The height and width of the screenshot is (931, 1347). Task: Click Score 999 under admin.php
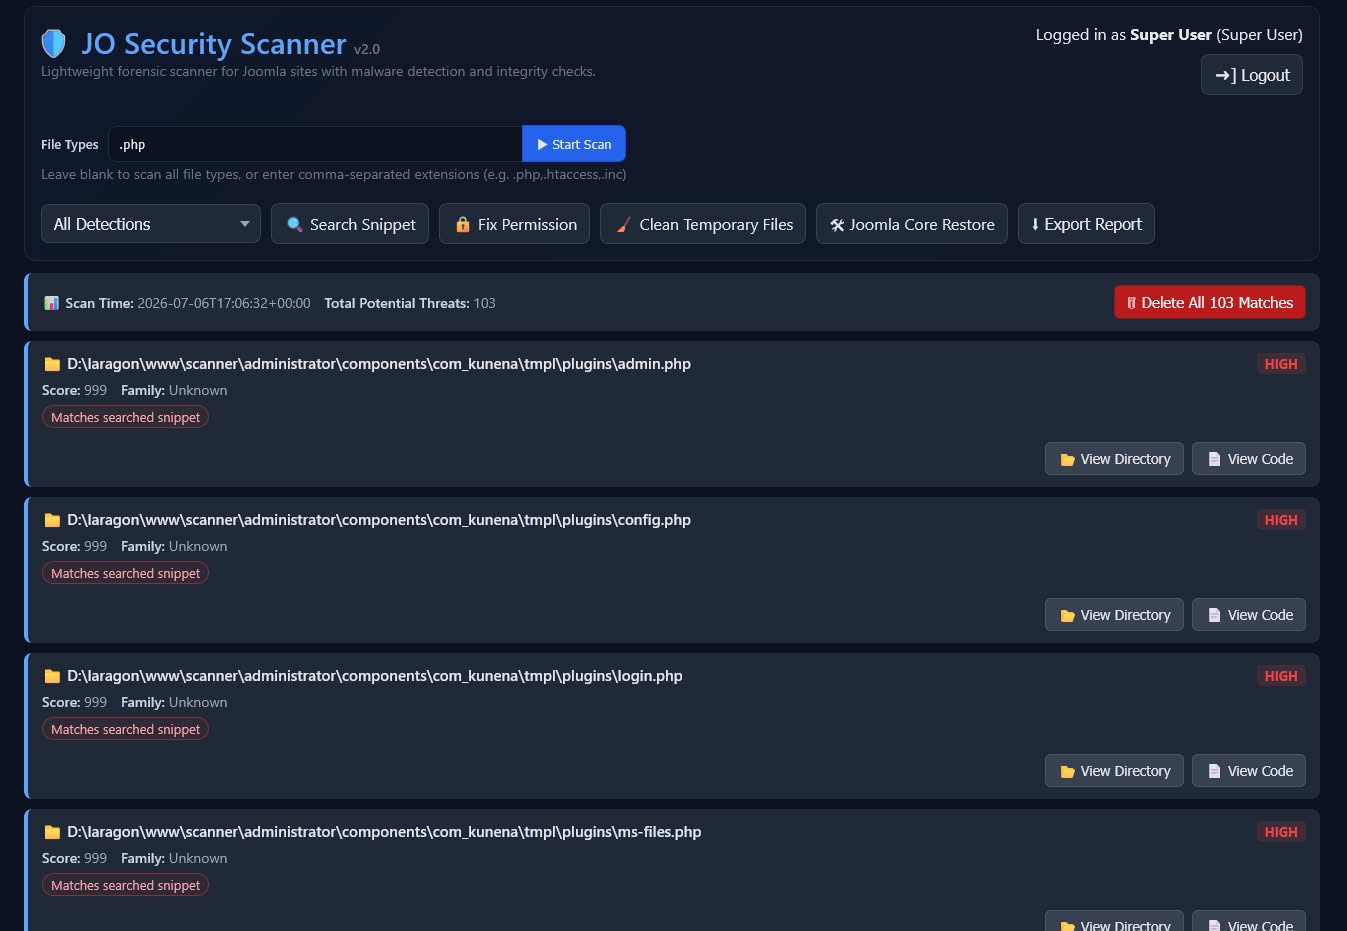[x=74, y=390]
